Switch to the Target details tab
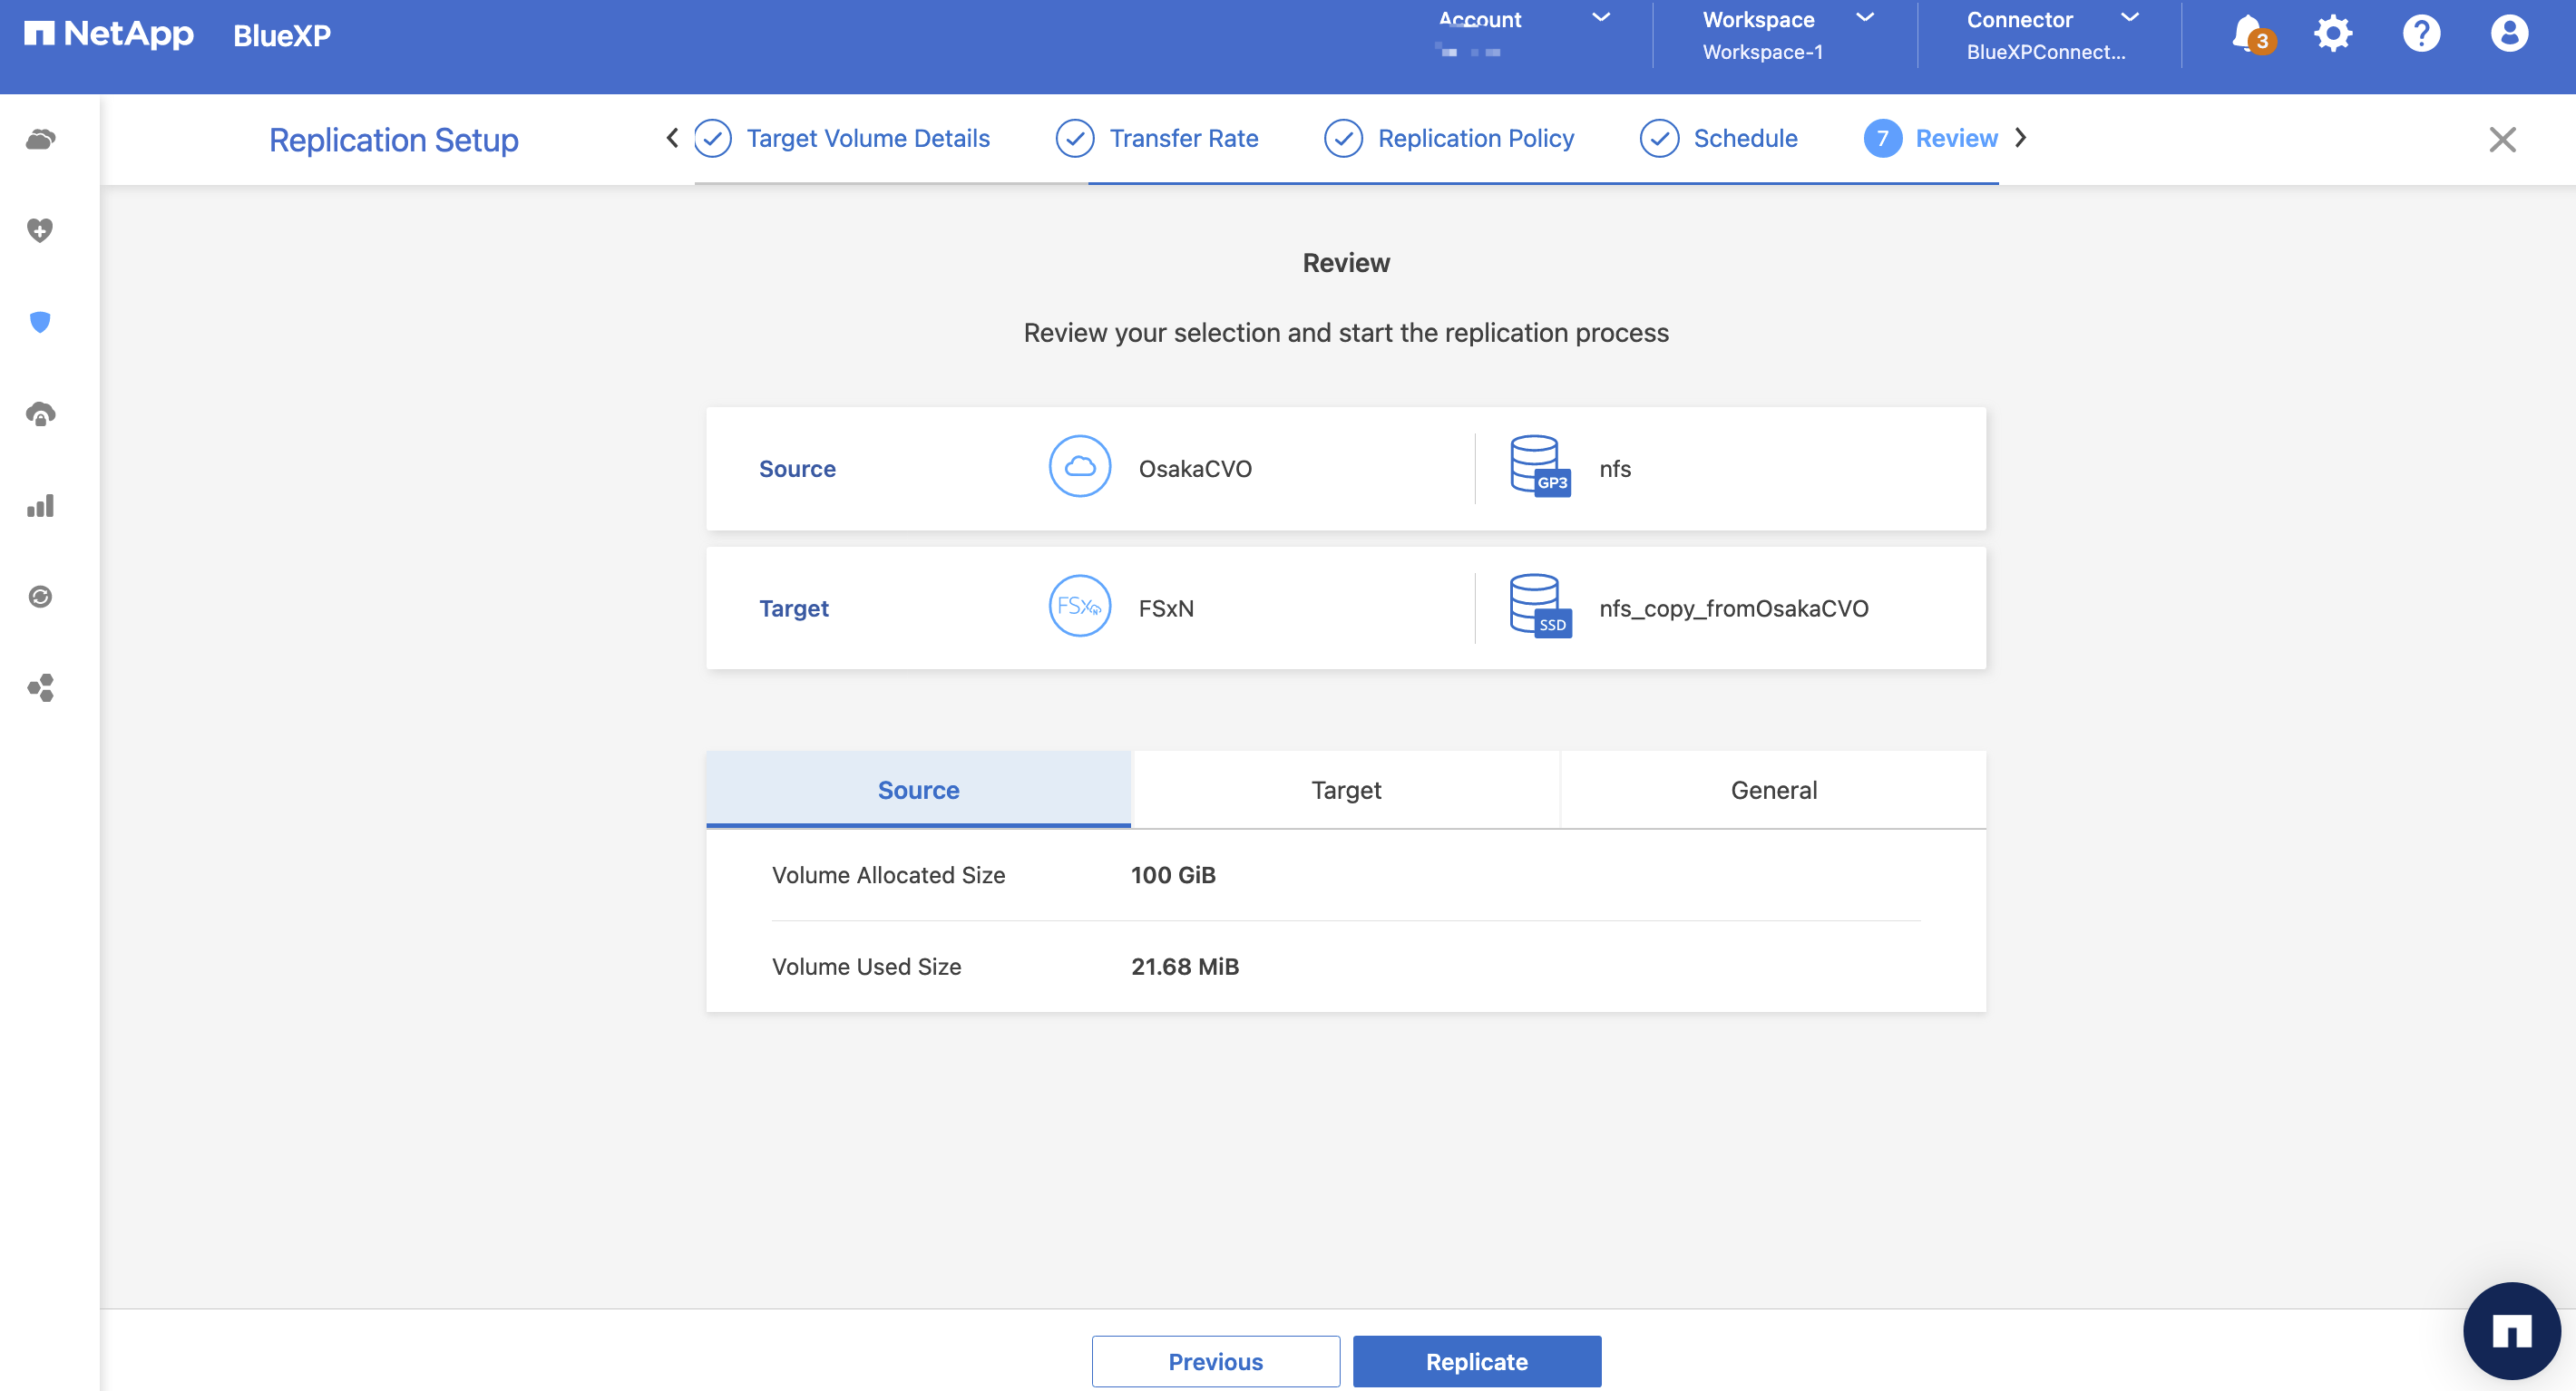Image resolution: width=2576 pixels, height=1391 pixels. click(1345, 790)
